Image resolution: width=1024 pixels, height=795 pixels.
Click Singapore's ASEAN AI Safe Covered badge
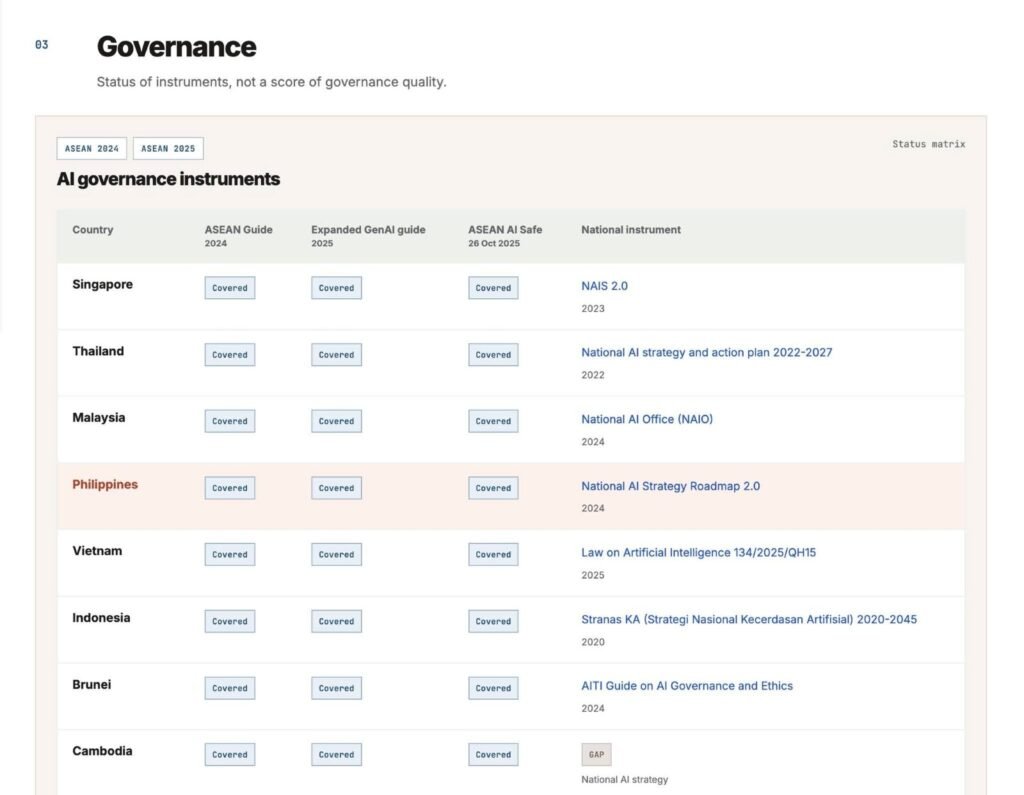coord(493,288)
